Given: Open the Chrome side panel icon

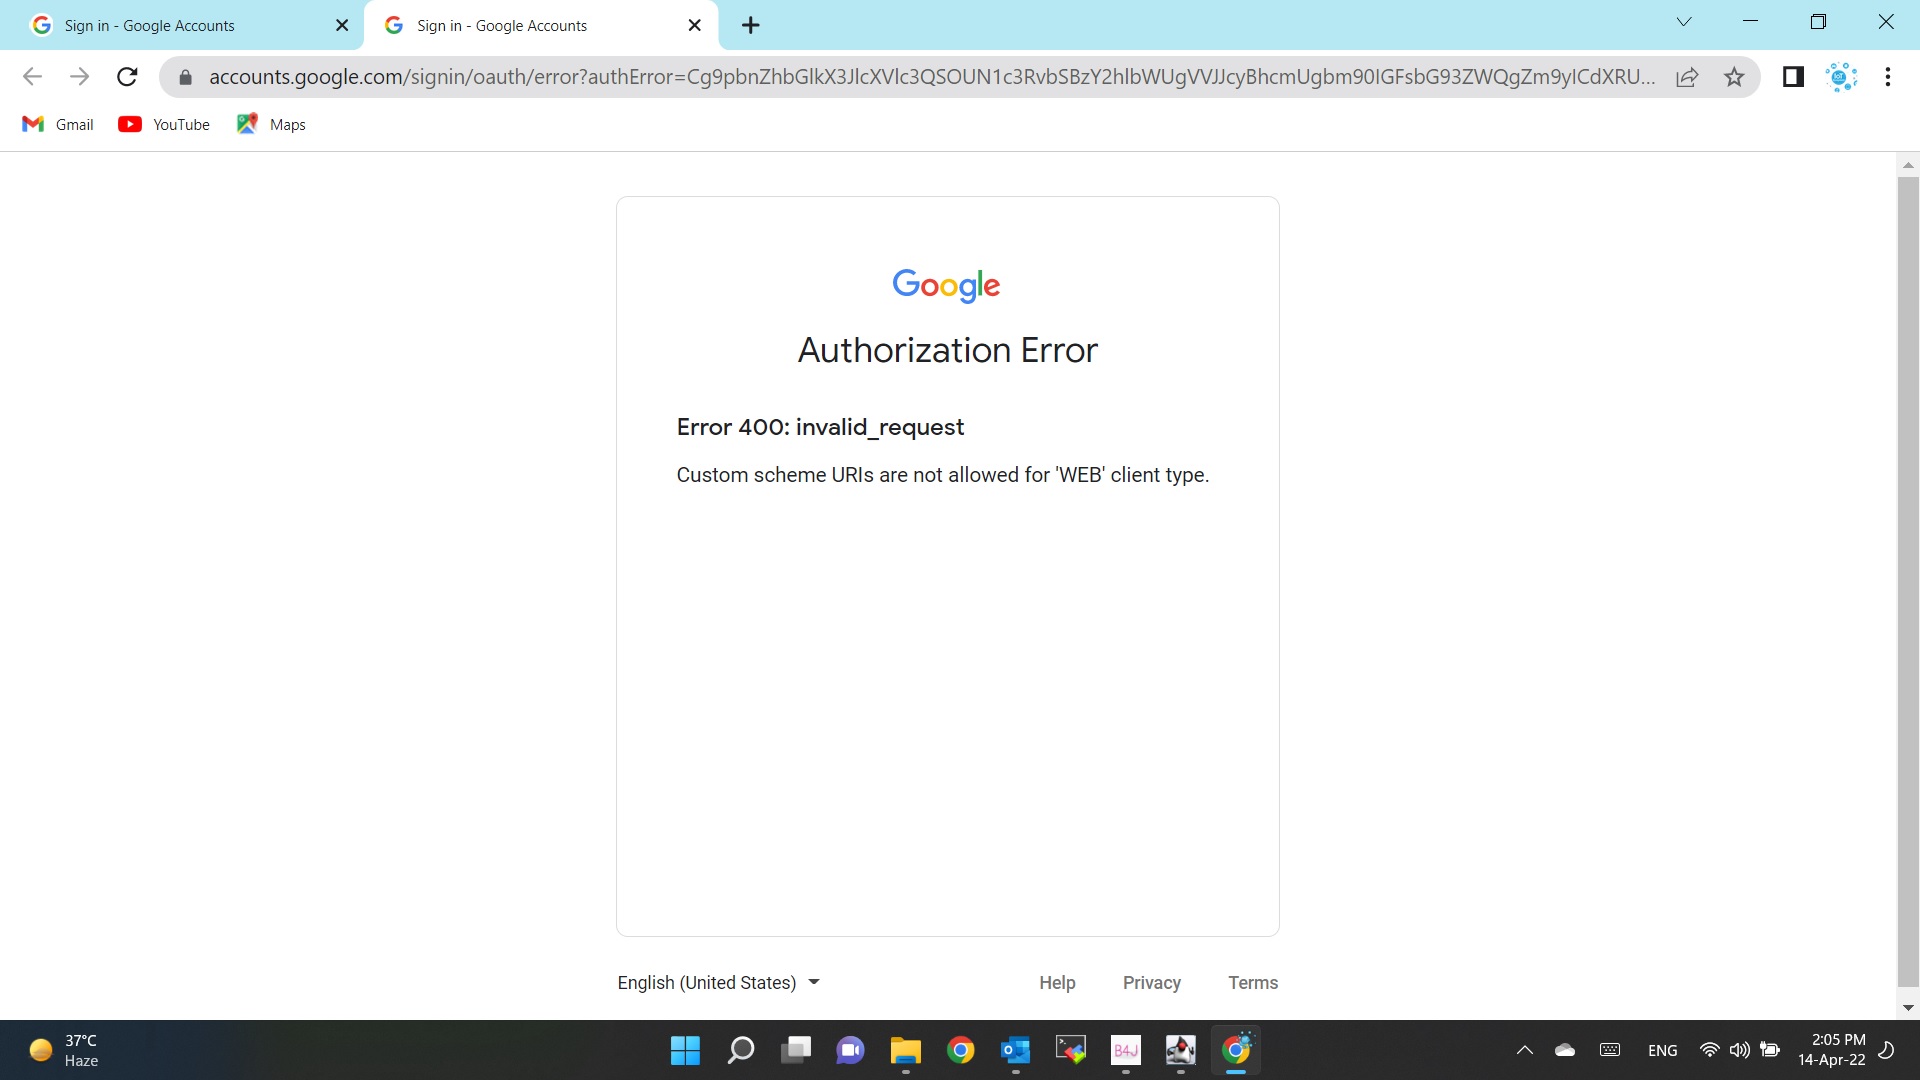Looking at the screenshot, I should [1793, 77].
